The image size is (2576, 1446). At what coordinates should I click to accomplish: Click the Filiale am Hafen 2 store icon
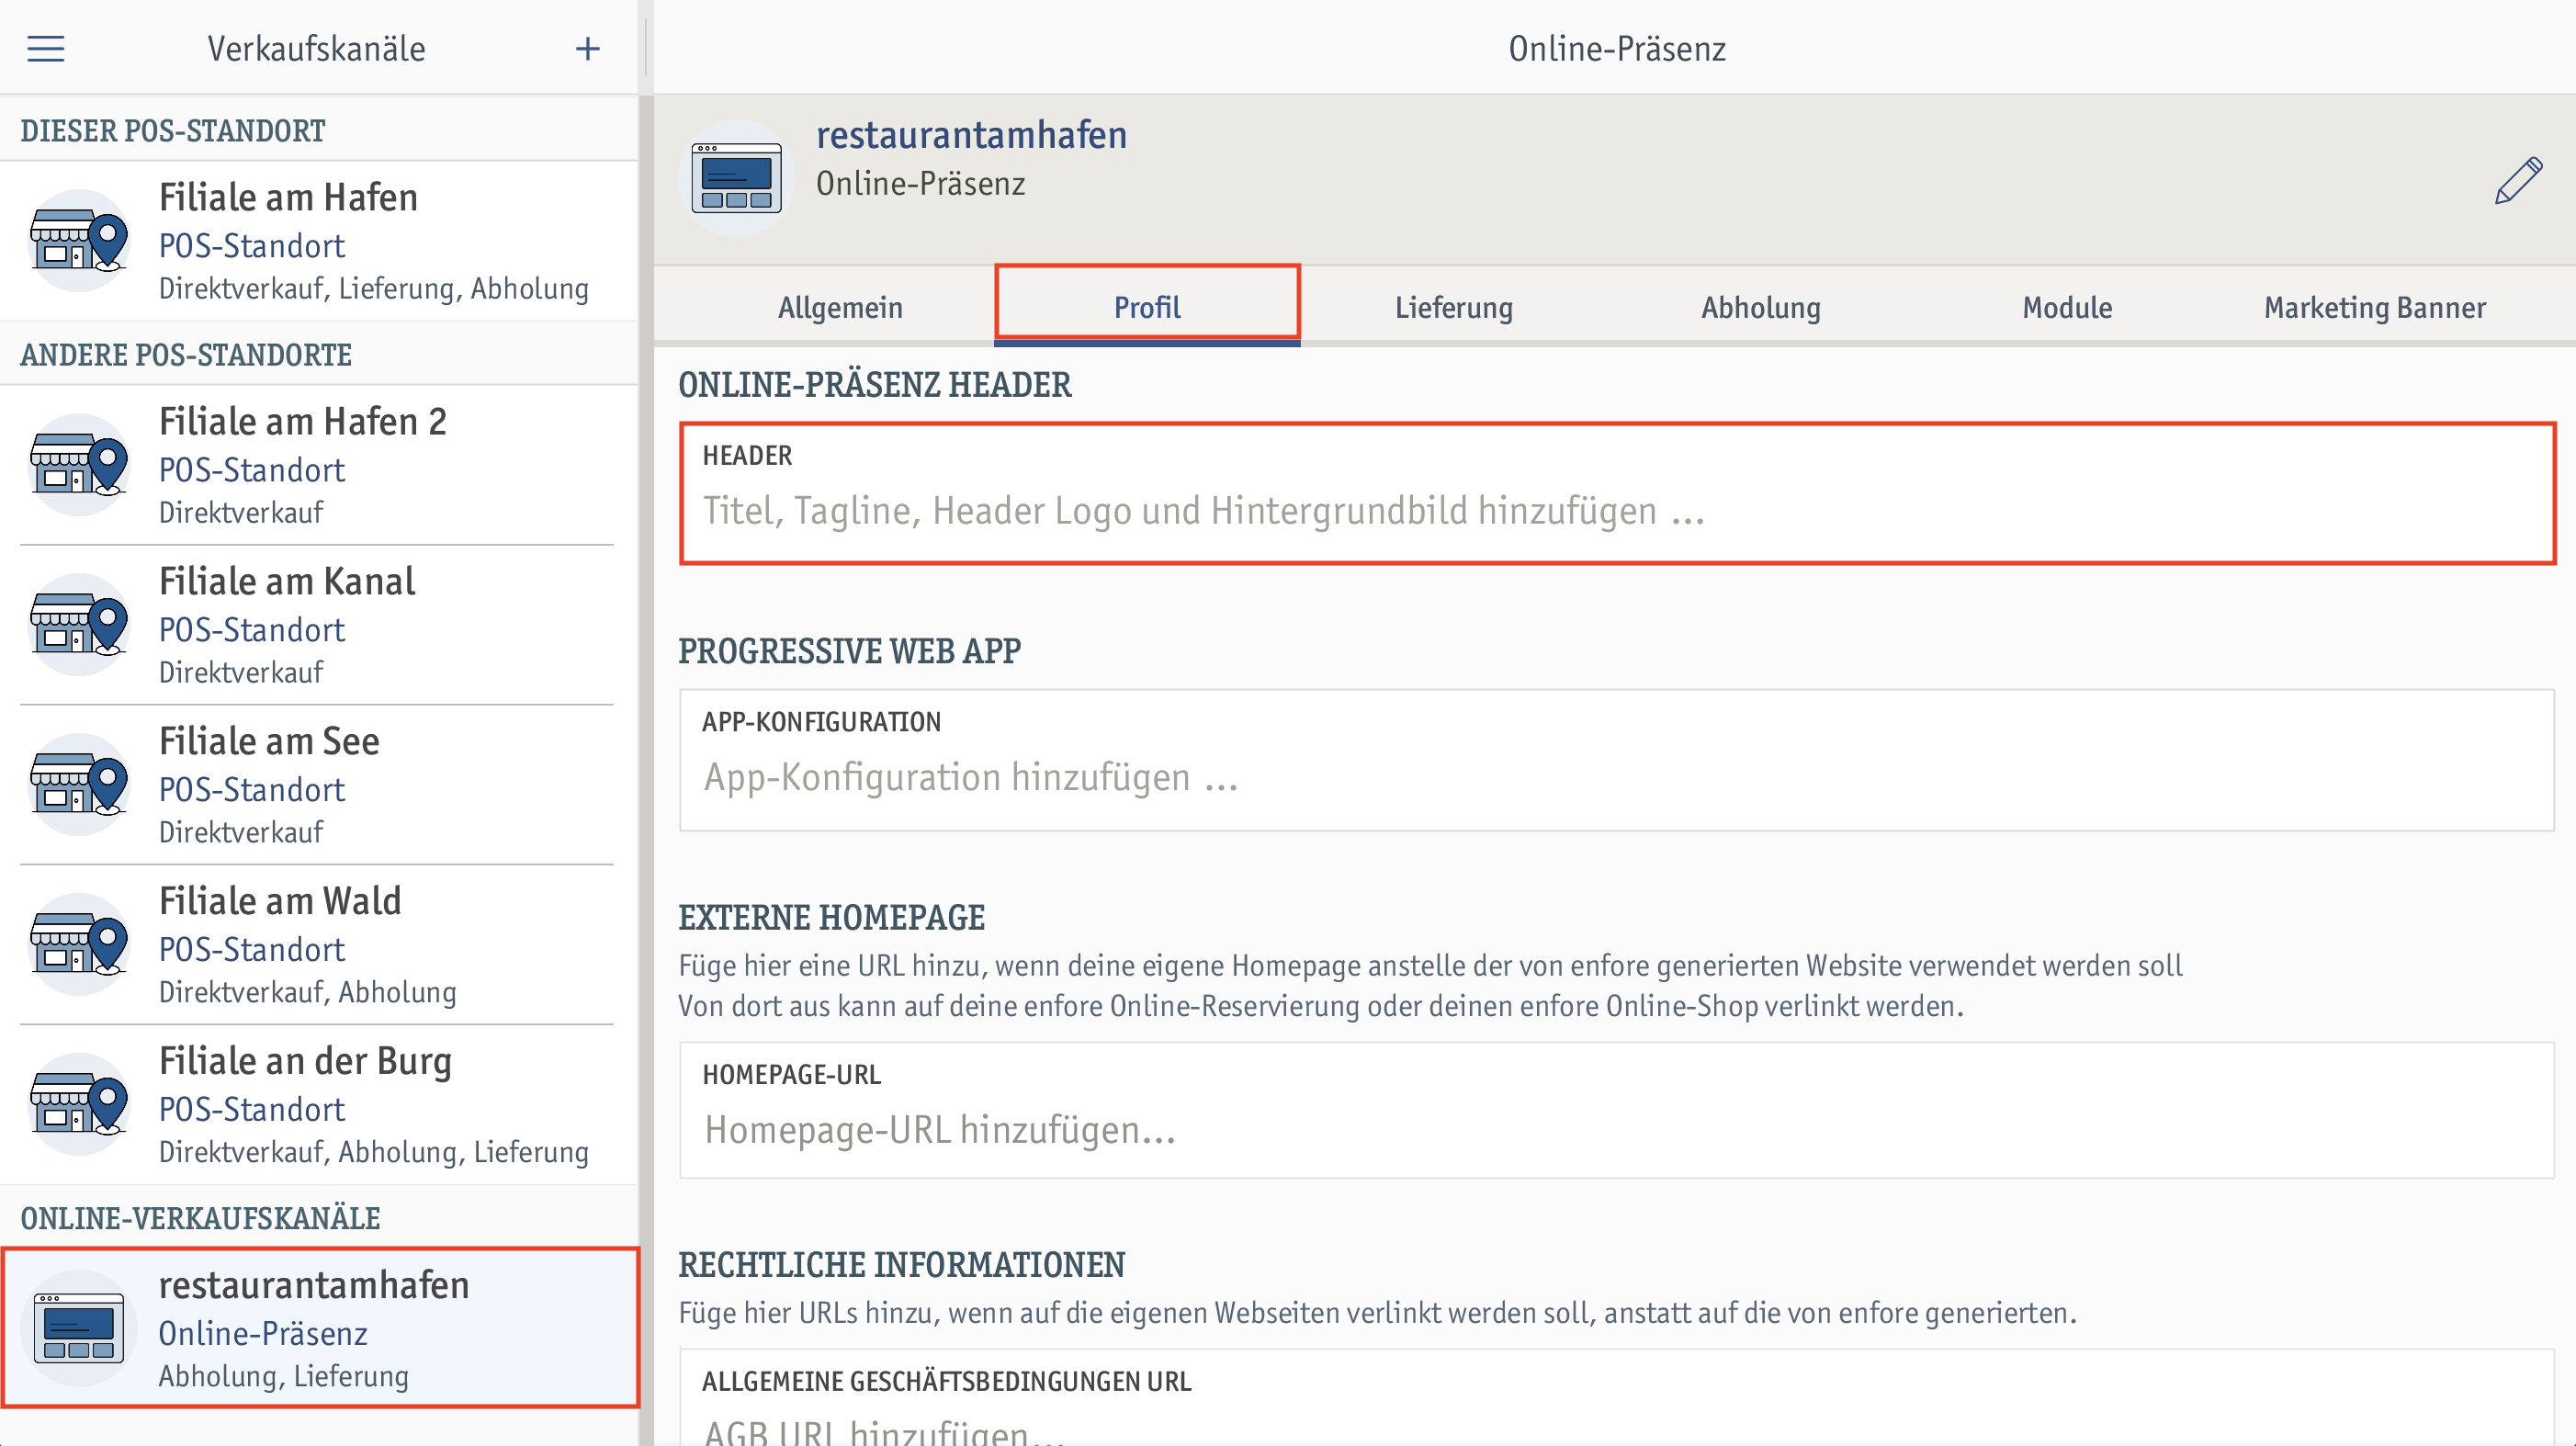tap(80, 465)
